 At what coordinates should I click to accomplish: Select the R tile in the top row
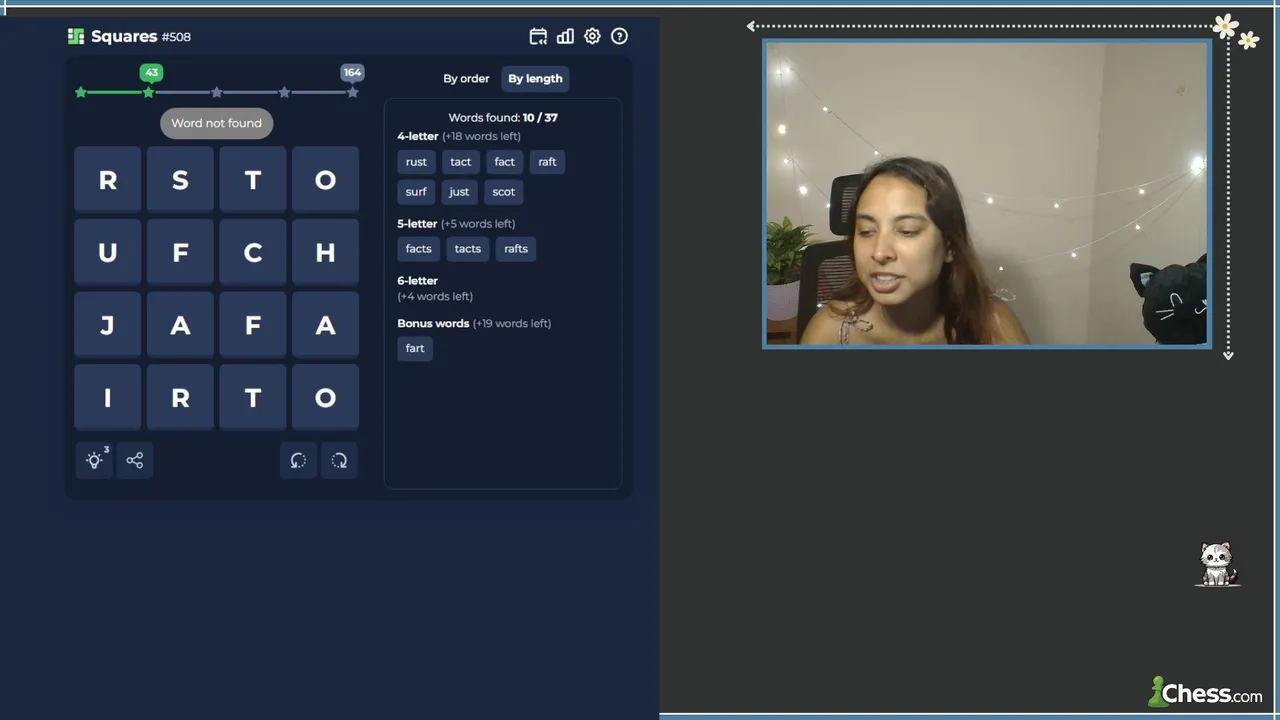click(107, 180)
